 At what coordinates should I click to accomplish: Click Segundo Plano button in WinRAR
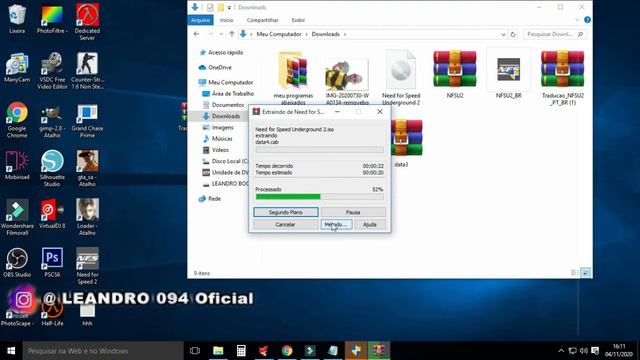pos(286,212)
